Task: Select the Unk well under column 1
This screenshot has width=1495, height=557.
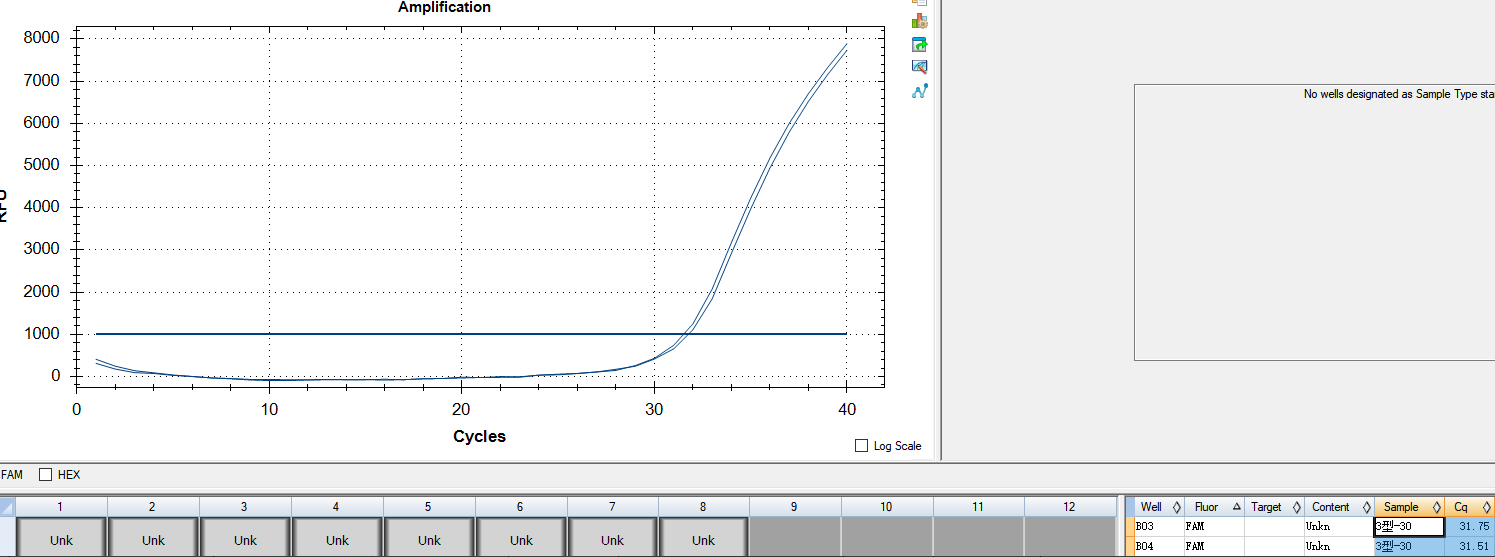Action: click(61, 538)
